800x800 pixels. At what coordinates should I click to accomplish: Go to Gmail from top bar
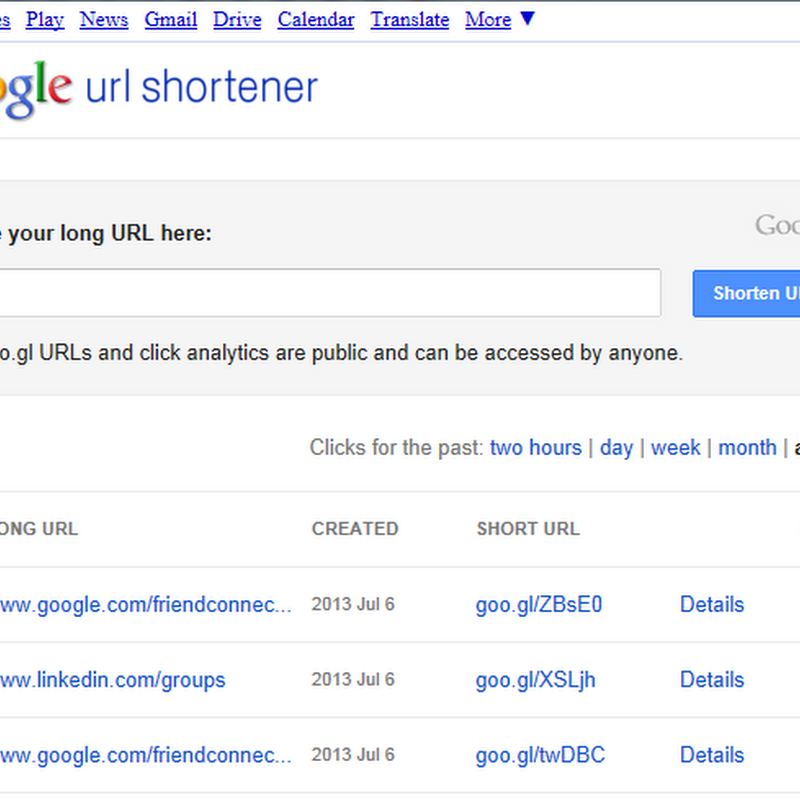171,19
